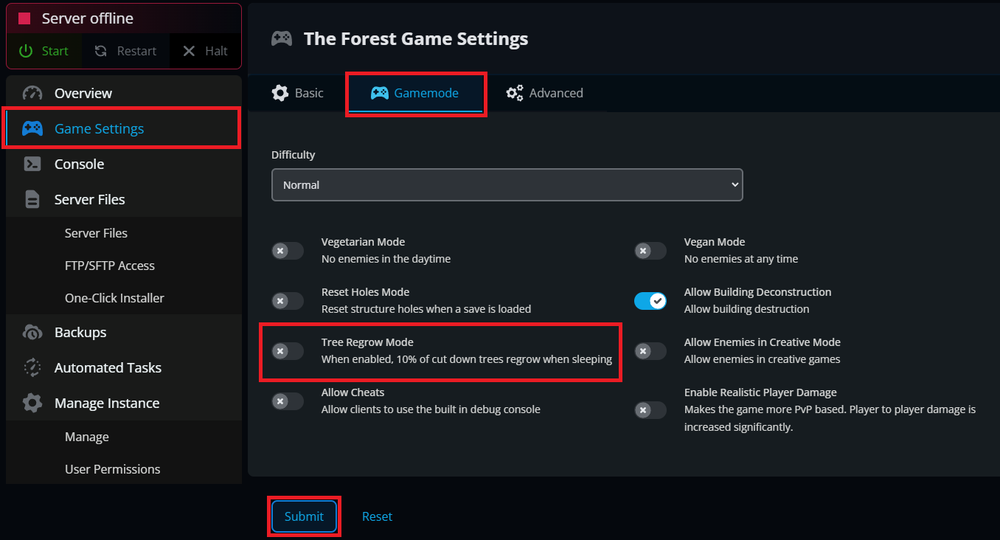Click the Overview gauge icon
Screen dimensions: 1000x540
[32, 93]
